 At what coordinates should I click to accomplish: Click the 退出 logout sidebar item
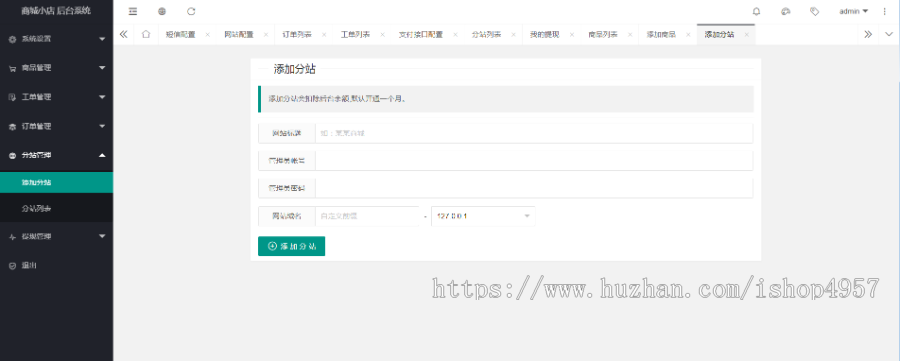pos(56,266)
